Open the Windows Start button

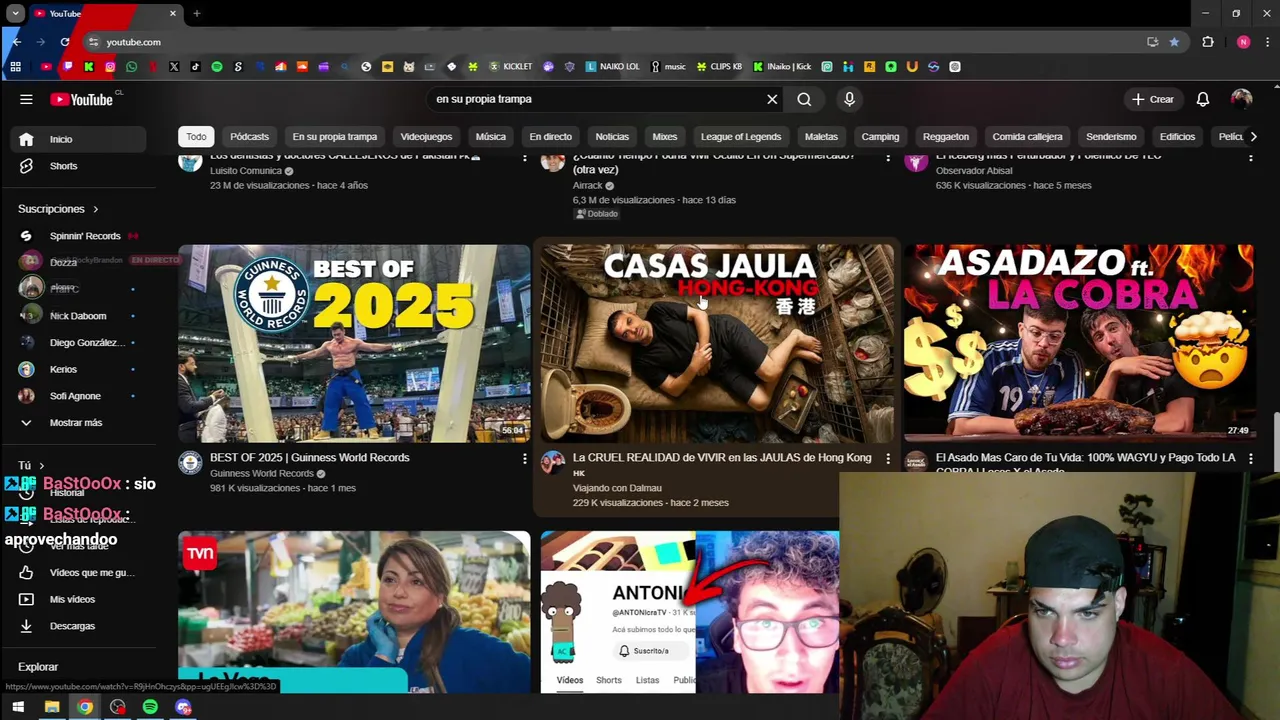[18, 707]
